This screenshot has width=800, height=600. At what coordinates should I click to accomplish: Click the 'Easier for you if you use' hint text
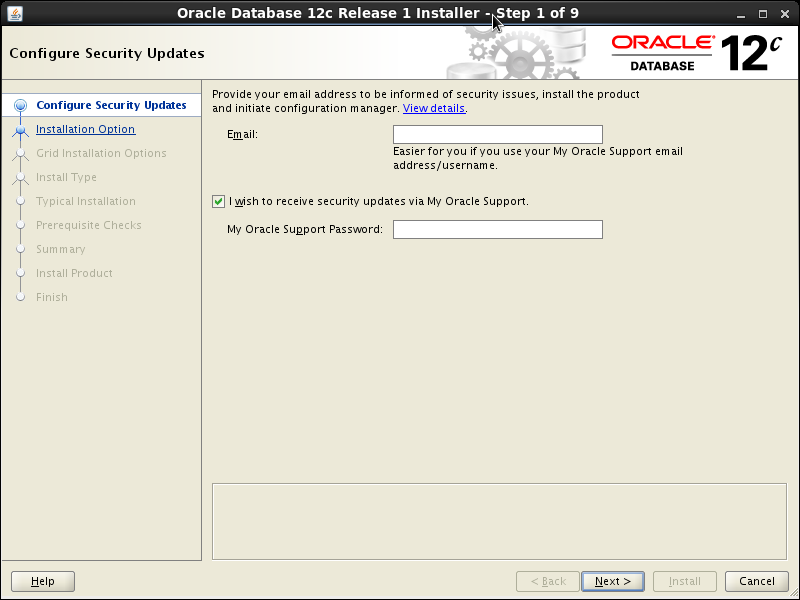point(538,158)
